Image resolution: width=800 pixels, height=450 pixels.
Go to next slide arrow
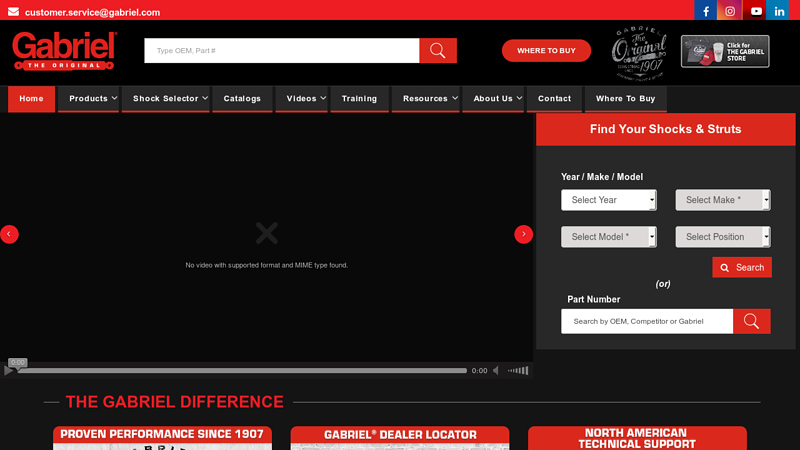[x=523, y=234]
